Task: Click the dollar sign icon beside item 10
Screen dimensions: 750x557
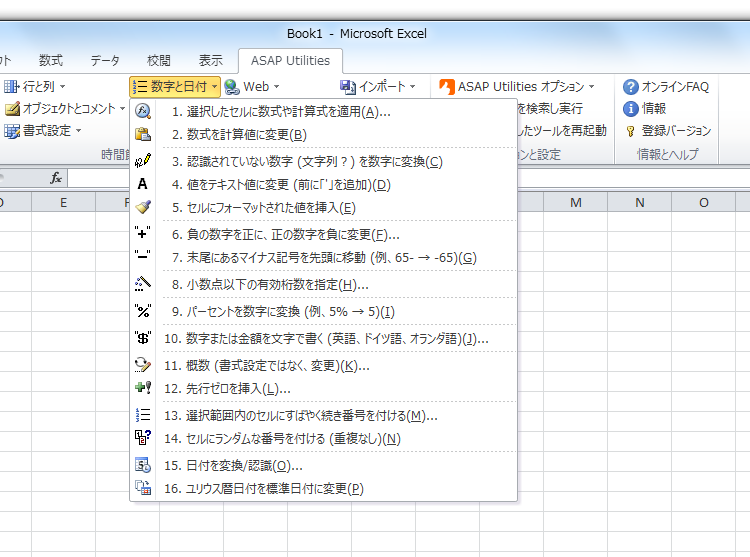Action: point(143,338)
